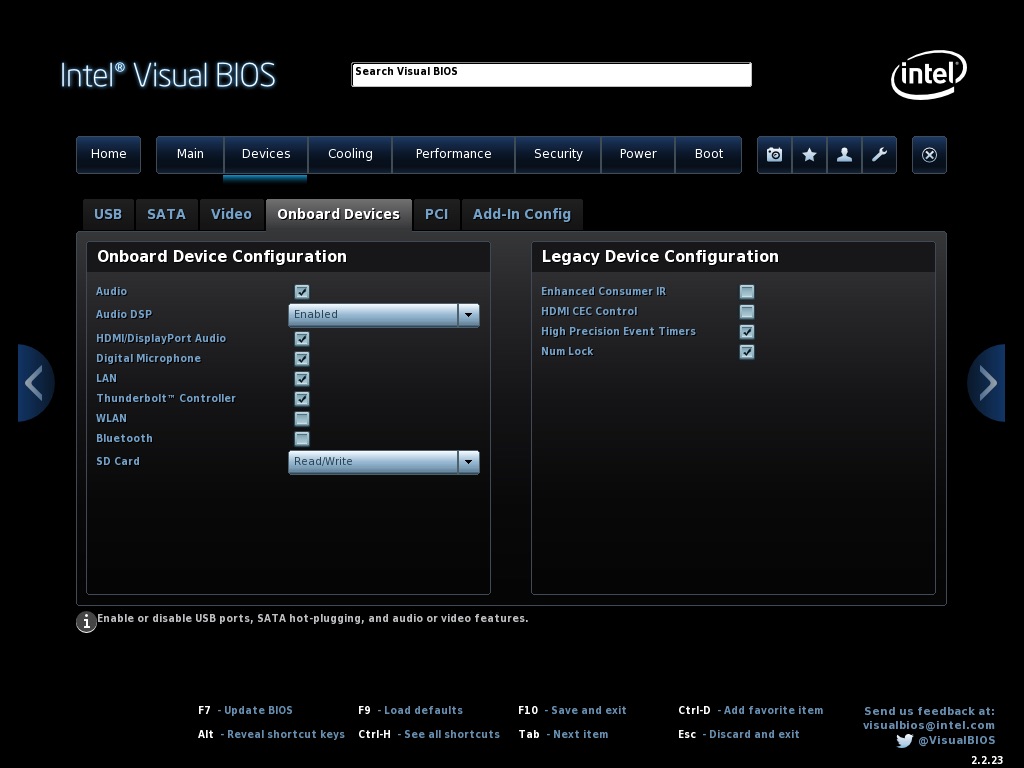This screenshot has width=1024, height=768.
Task: Uncheck the LAN checkbox
Action: click(x=302, y=379)
